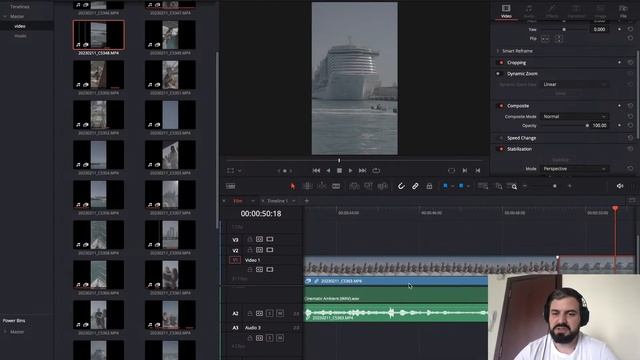The image size is (640, 360).
Task: Collapse the Master bin in sidebar
Action: click(x=5, y=17)
